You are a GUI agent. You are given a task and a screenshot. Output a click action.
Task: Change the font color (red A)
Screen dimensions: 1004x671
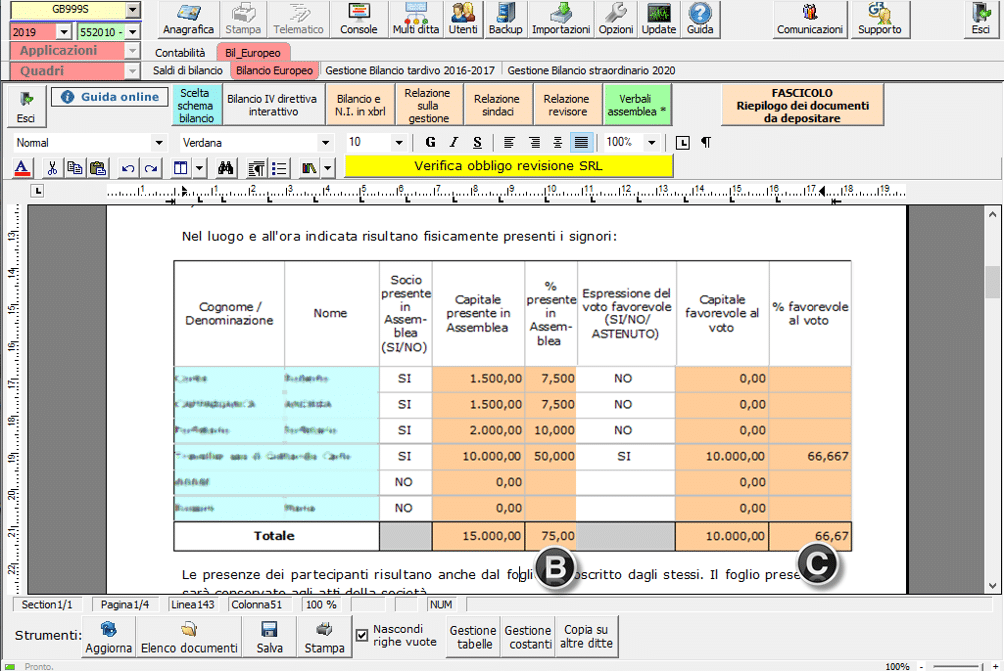(x=22, y=168)
